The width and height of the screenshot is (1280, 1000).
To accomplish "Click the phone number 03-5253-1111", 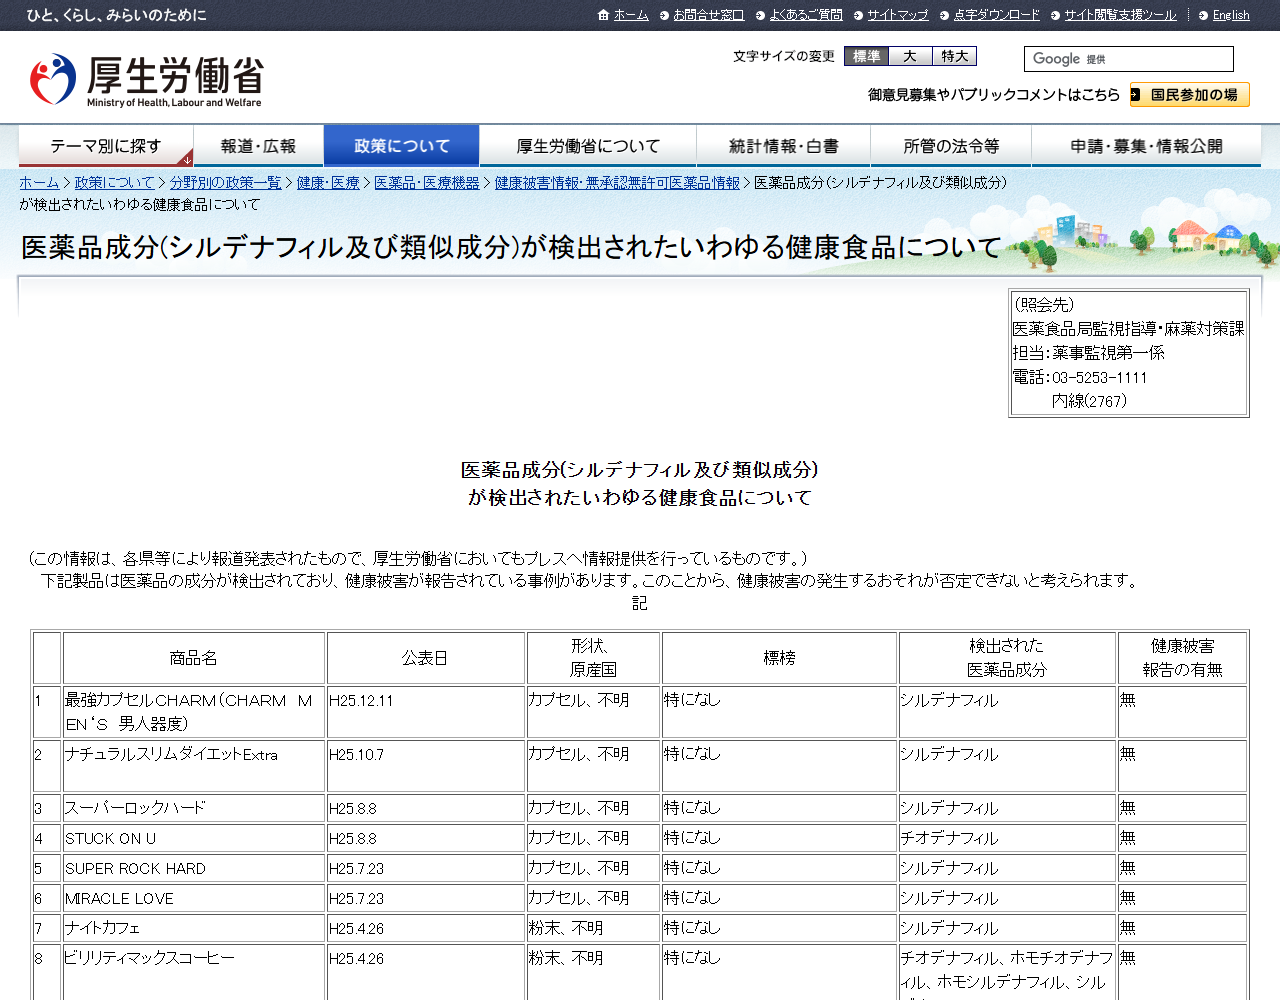I will (x=1100, y=377).
